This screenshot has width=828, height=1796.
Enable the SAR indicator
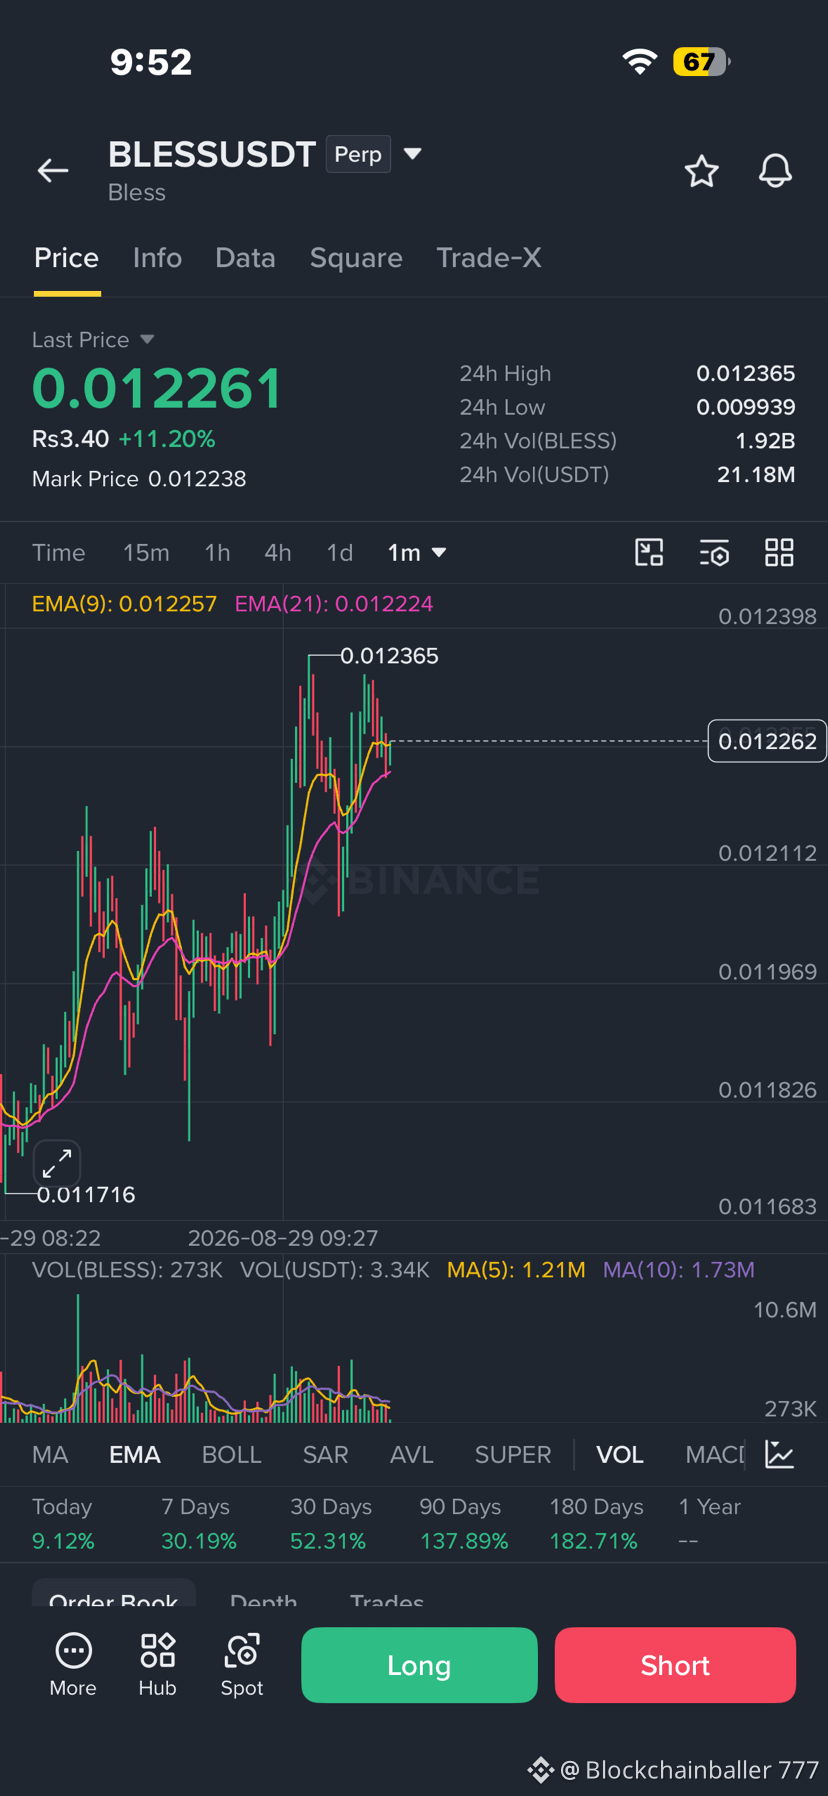326,1454
